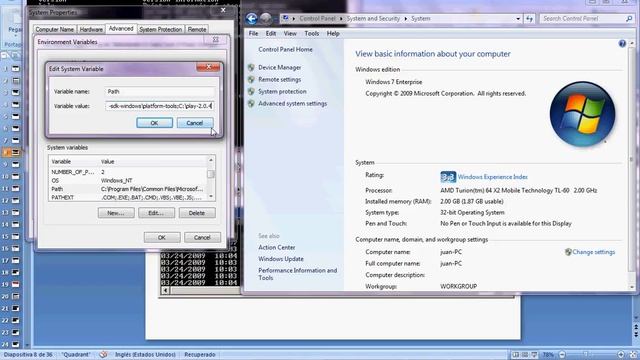Image resolution: width=640 pixels, height=360 pixels.
Task: Select the Advanced tab in System Properties
Action: [x=121, y=29]
